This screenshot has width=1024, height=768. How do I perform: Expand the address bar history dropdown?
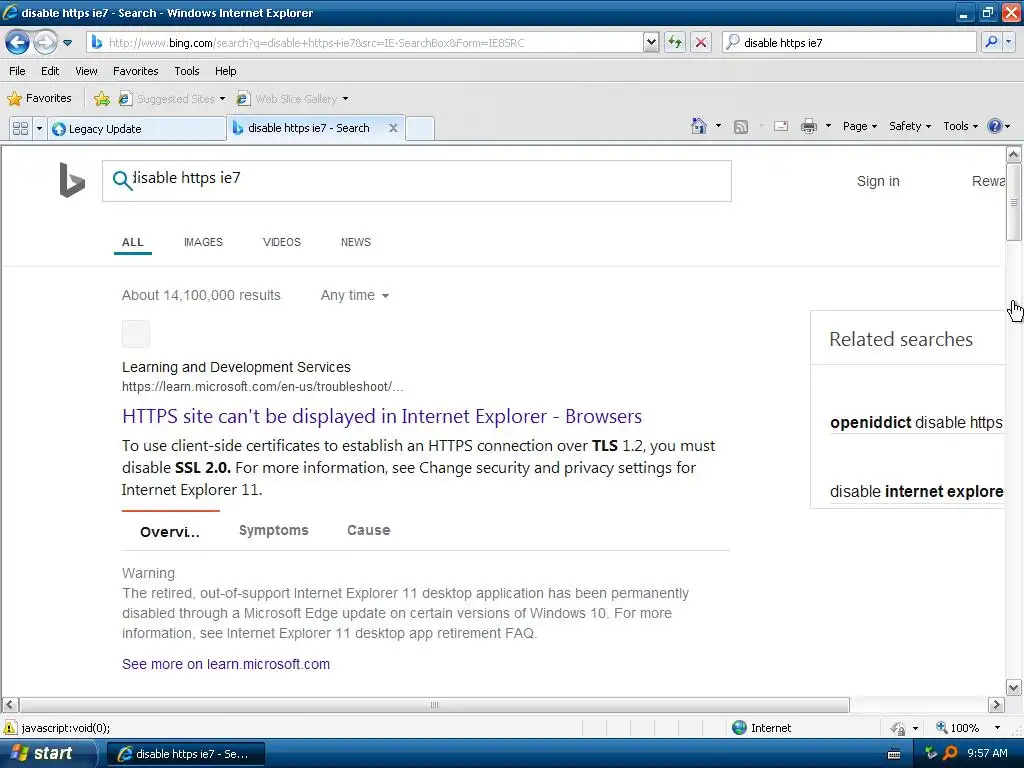(651, 43)
